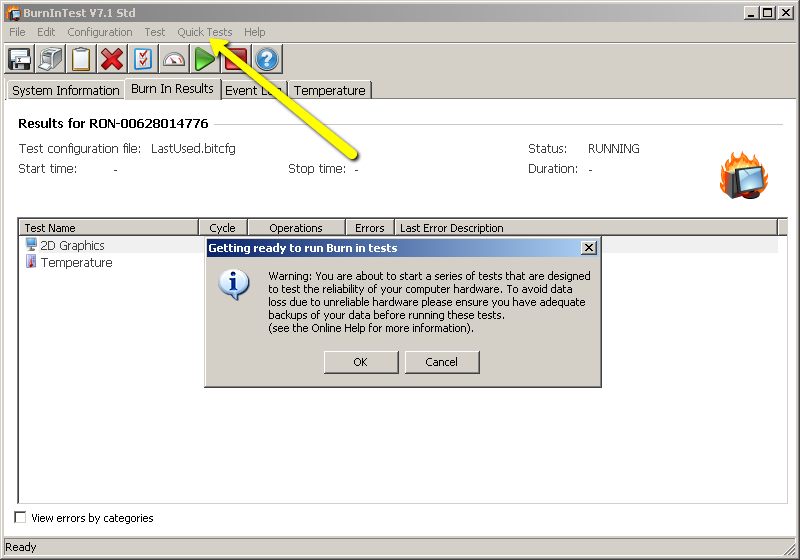Click the LastUsed.bitcfg file name
The image size is (800, 560).
pos(193,148)
